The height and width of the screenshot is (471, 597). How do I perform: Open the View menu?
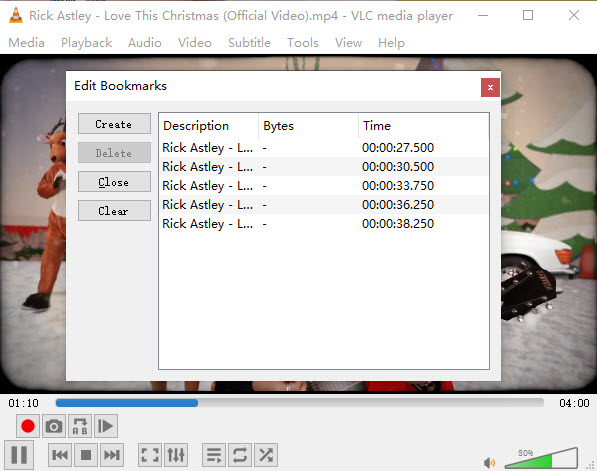tap(348, 43)
